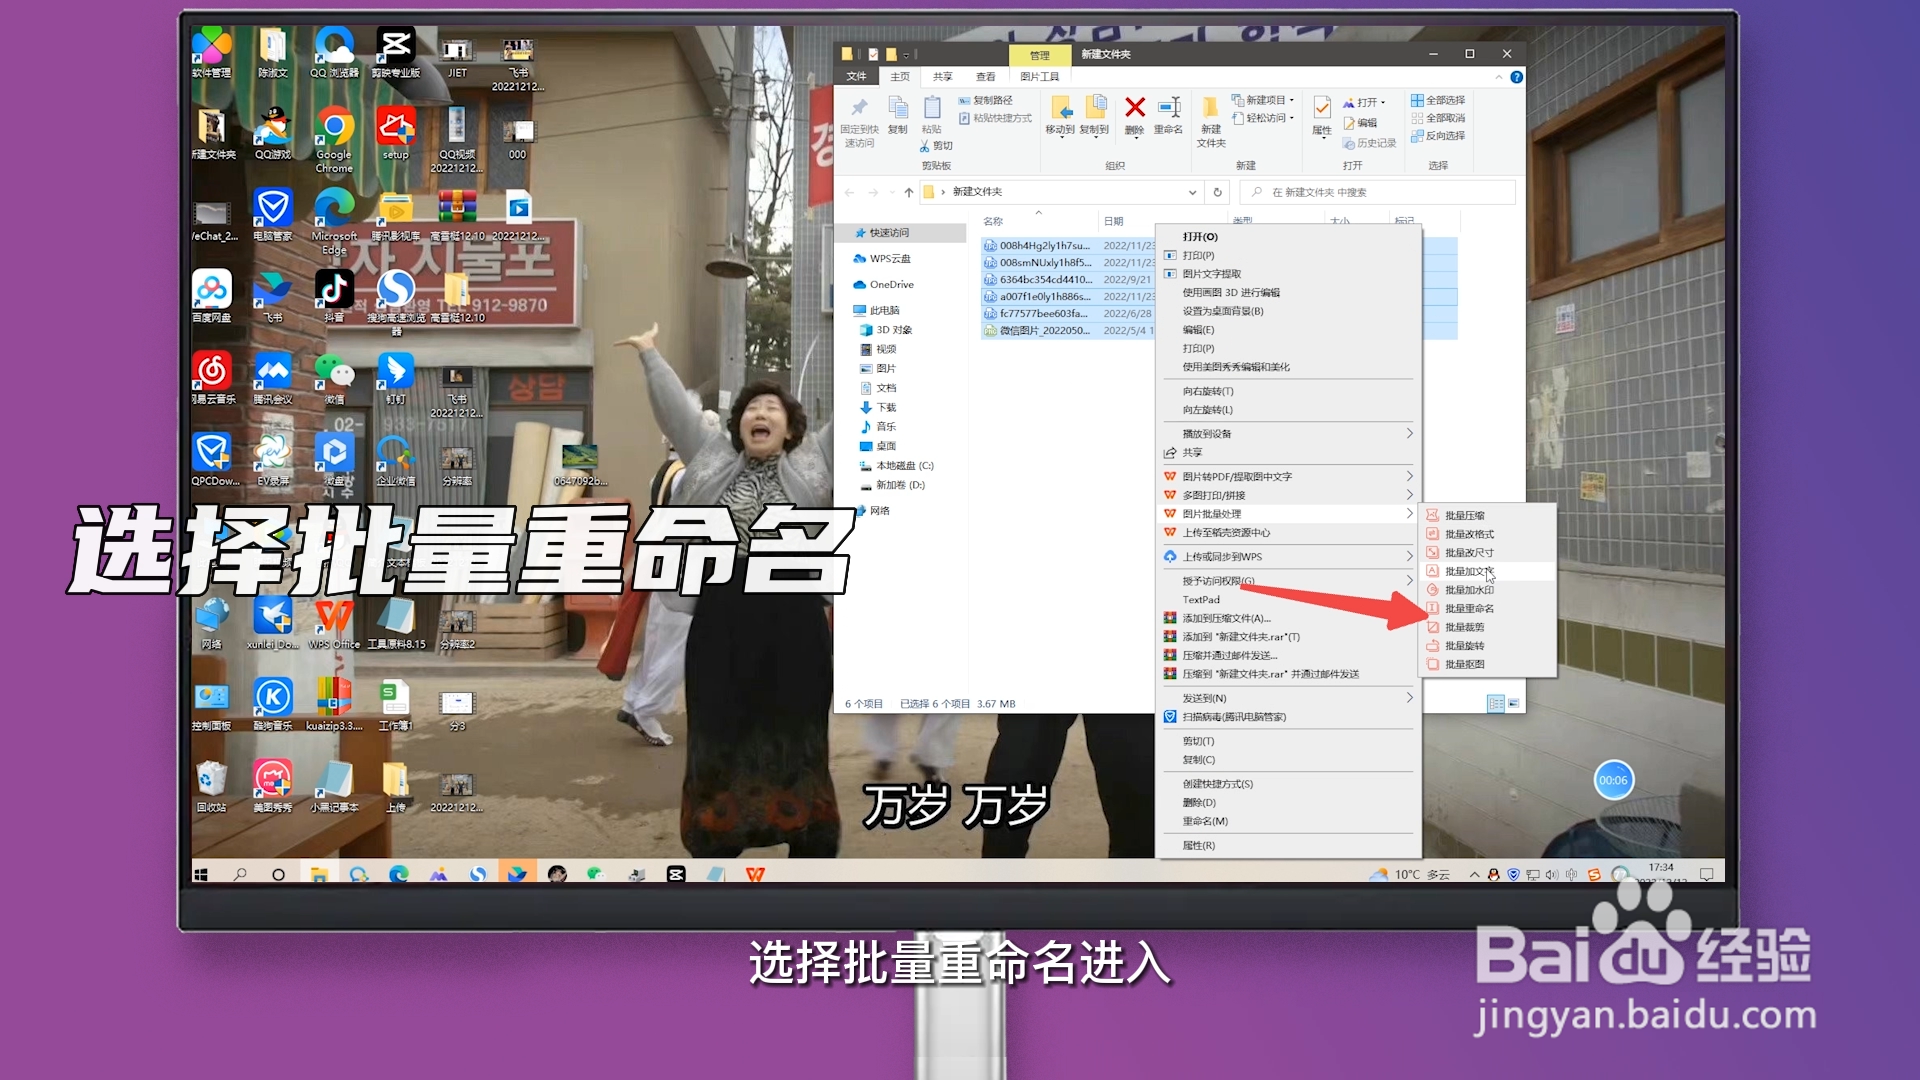This screenshot has height=1080, width=1920.
Task: Click the 名称 column header
Action: pyautogui.click(x=993, y=222)
